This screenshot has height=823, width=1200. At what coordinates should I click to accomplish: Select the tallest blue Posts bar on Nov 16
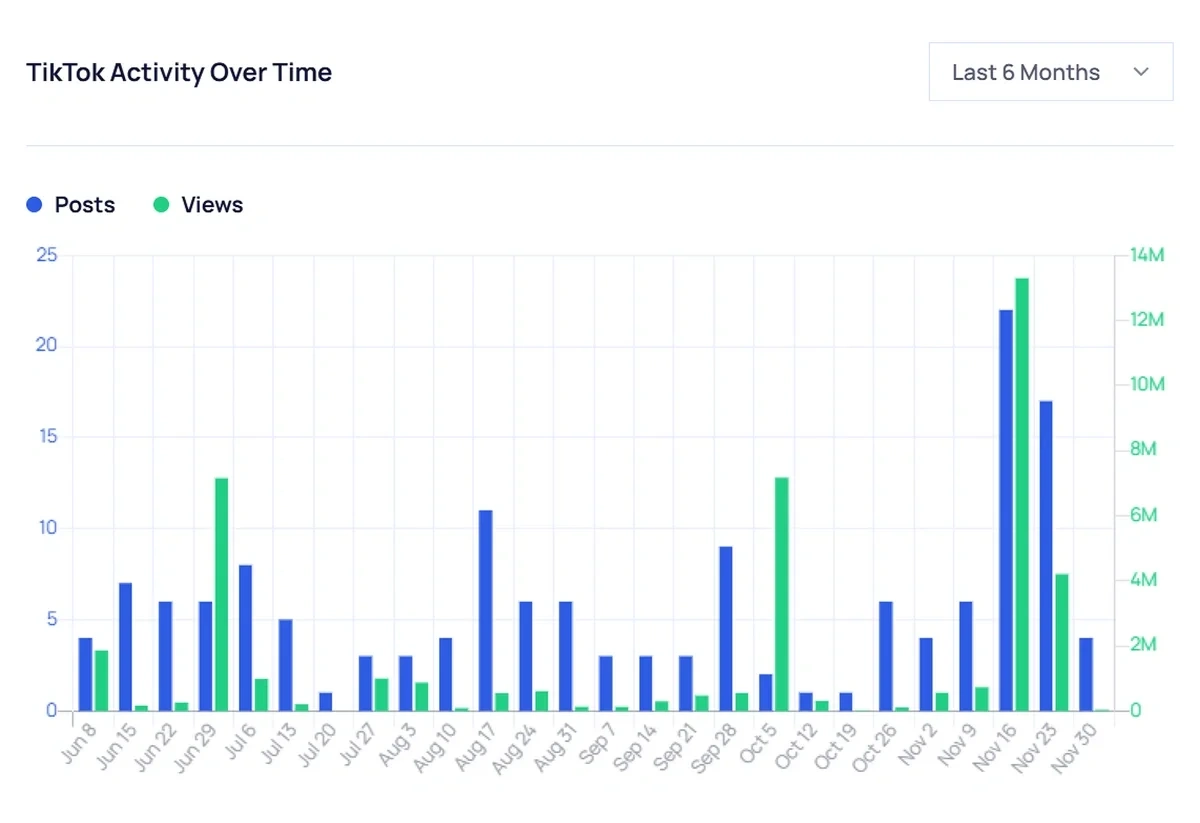pos(1005,500)
